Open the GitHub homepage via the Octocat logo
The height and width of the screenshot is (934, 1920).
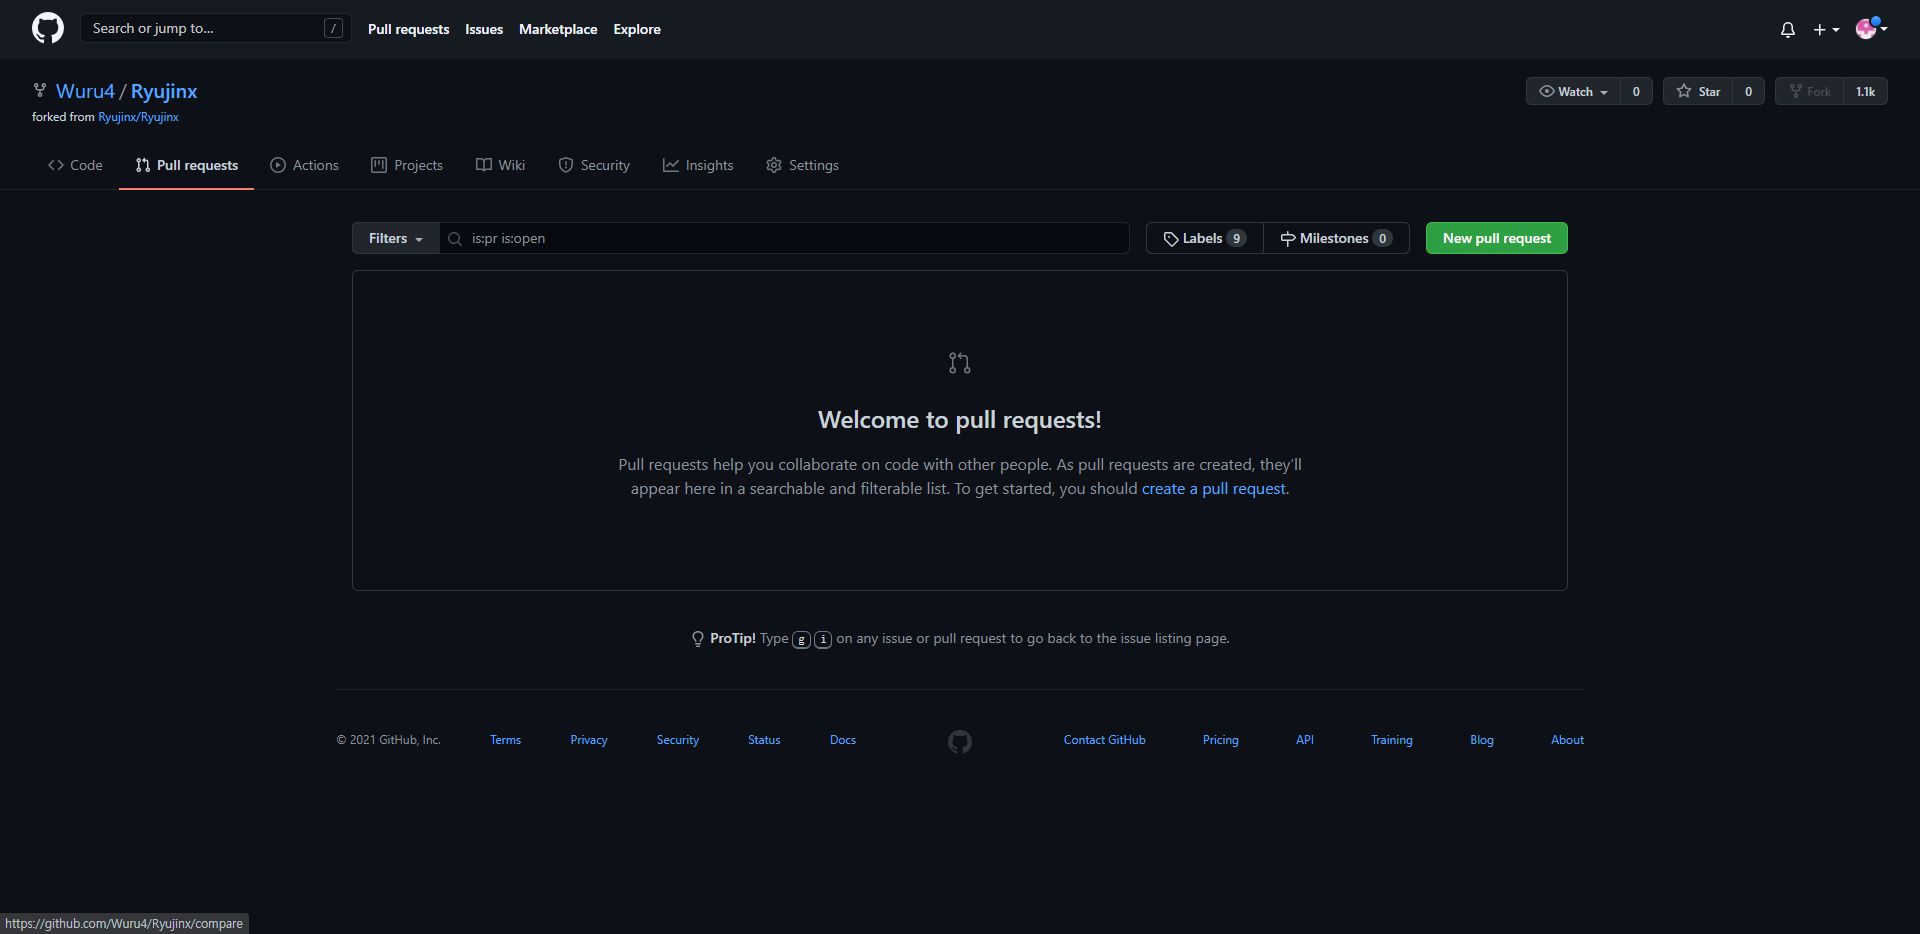pyautogui.click(x=47, y=28)
